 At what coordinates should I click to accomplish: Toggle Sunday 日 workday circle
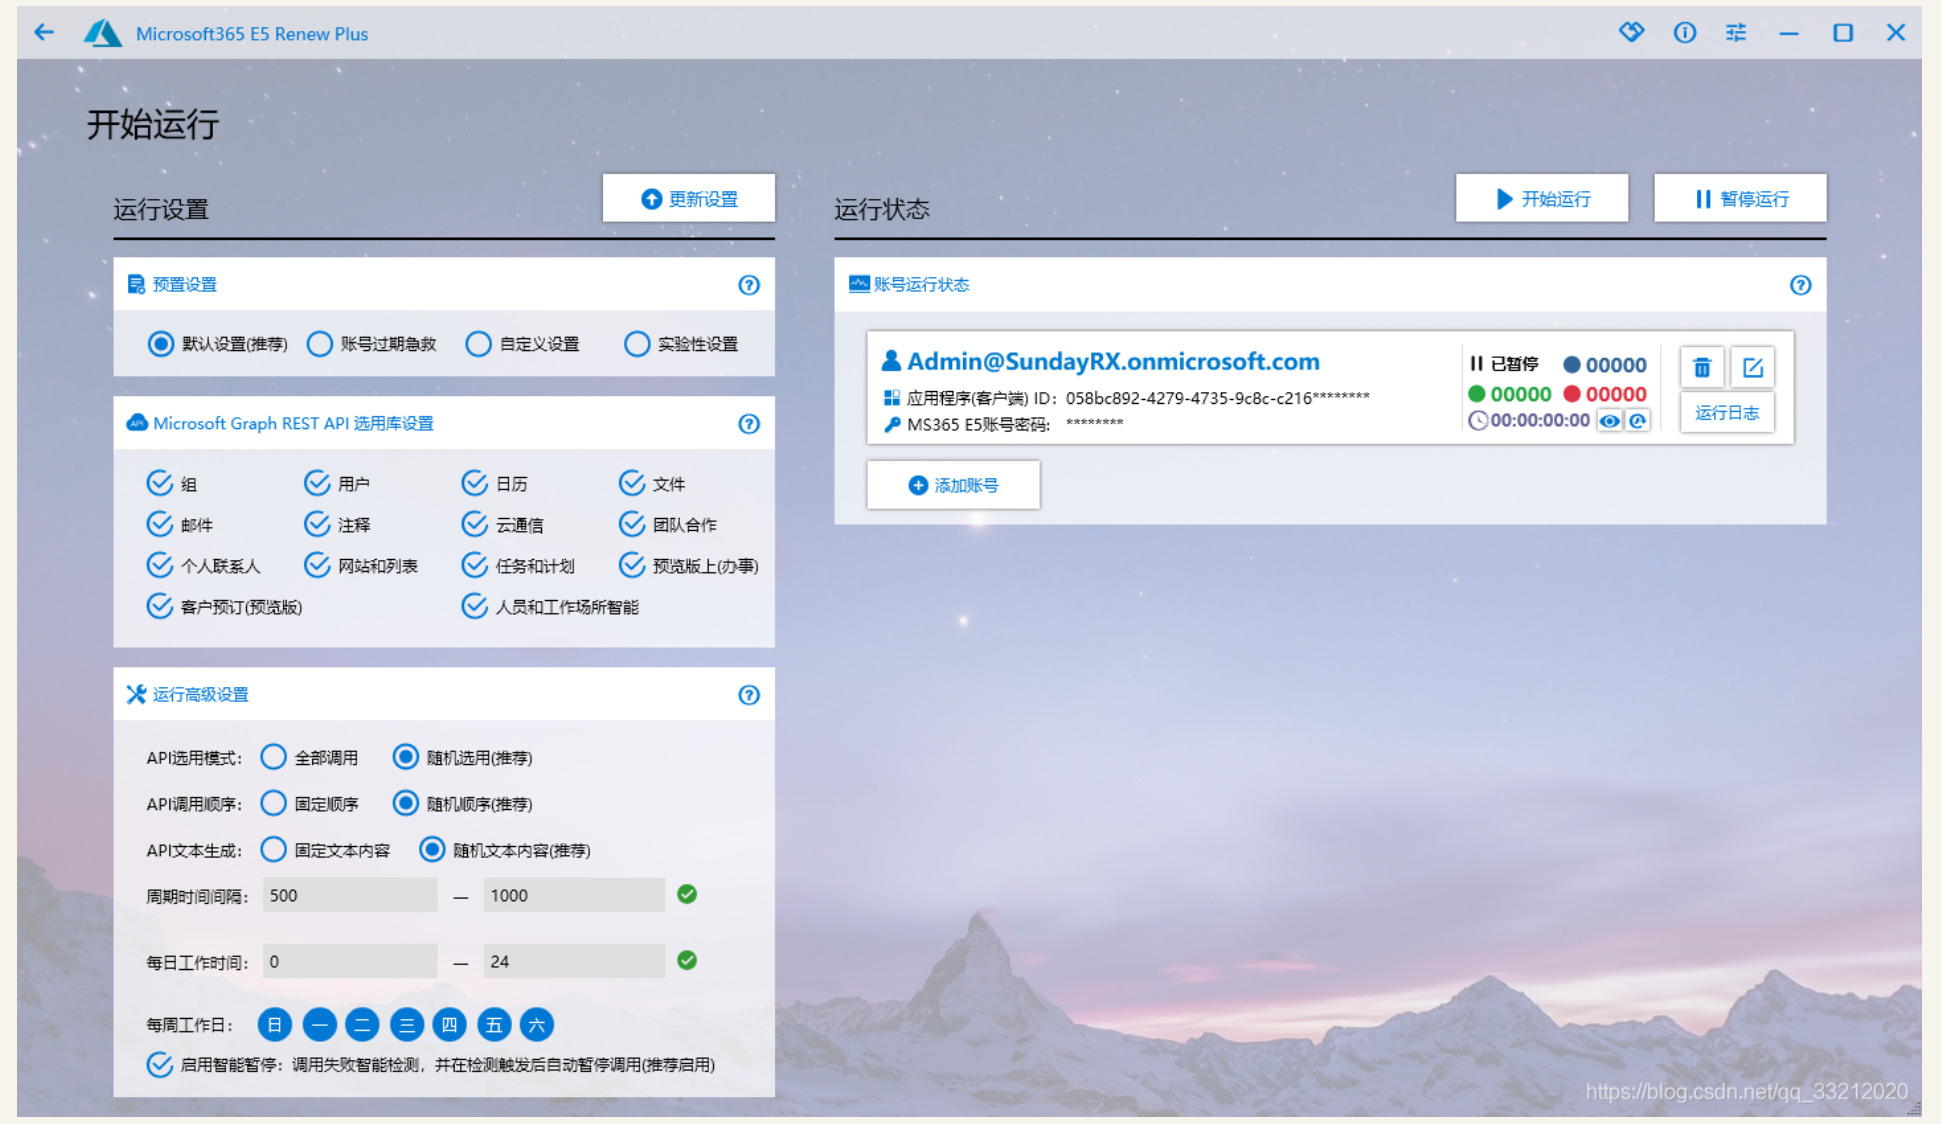click(x=275, y=1024)
